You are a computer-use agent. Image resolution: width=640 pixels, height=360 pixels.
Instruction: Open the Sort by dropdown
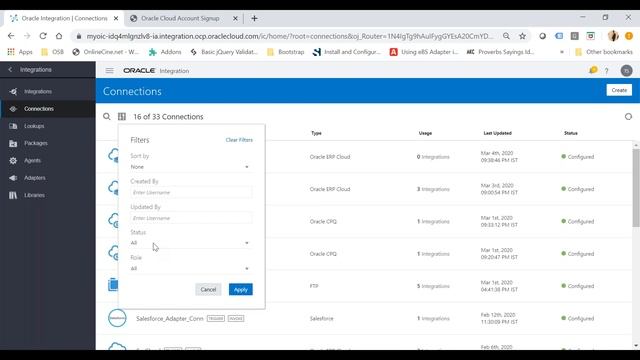click(190, 167)
